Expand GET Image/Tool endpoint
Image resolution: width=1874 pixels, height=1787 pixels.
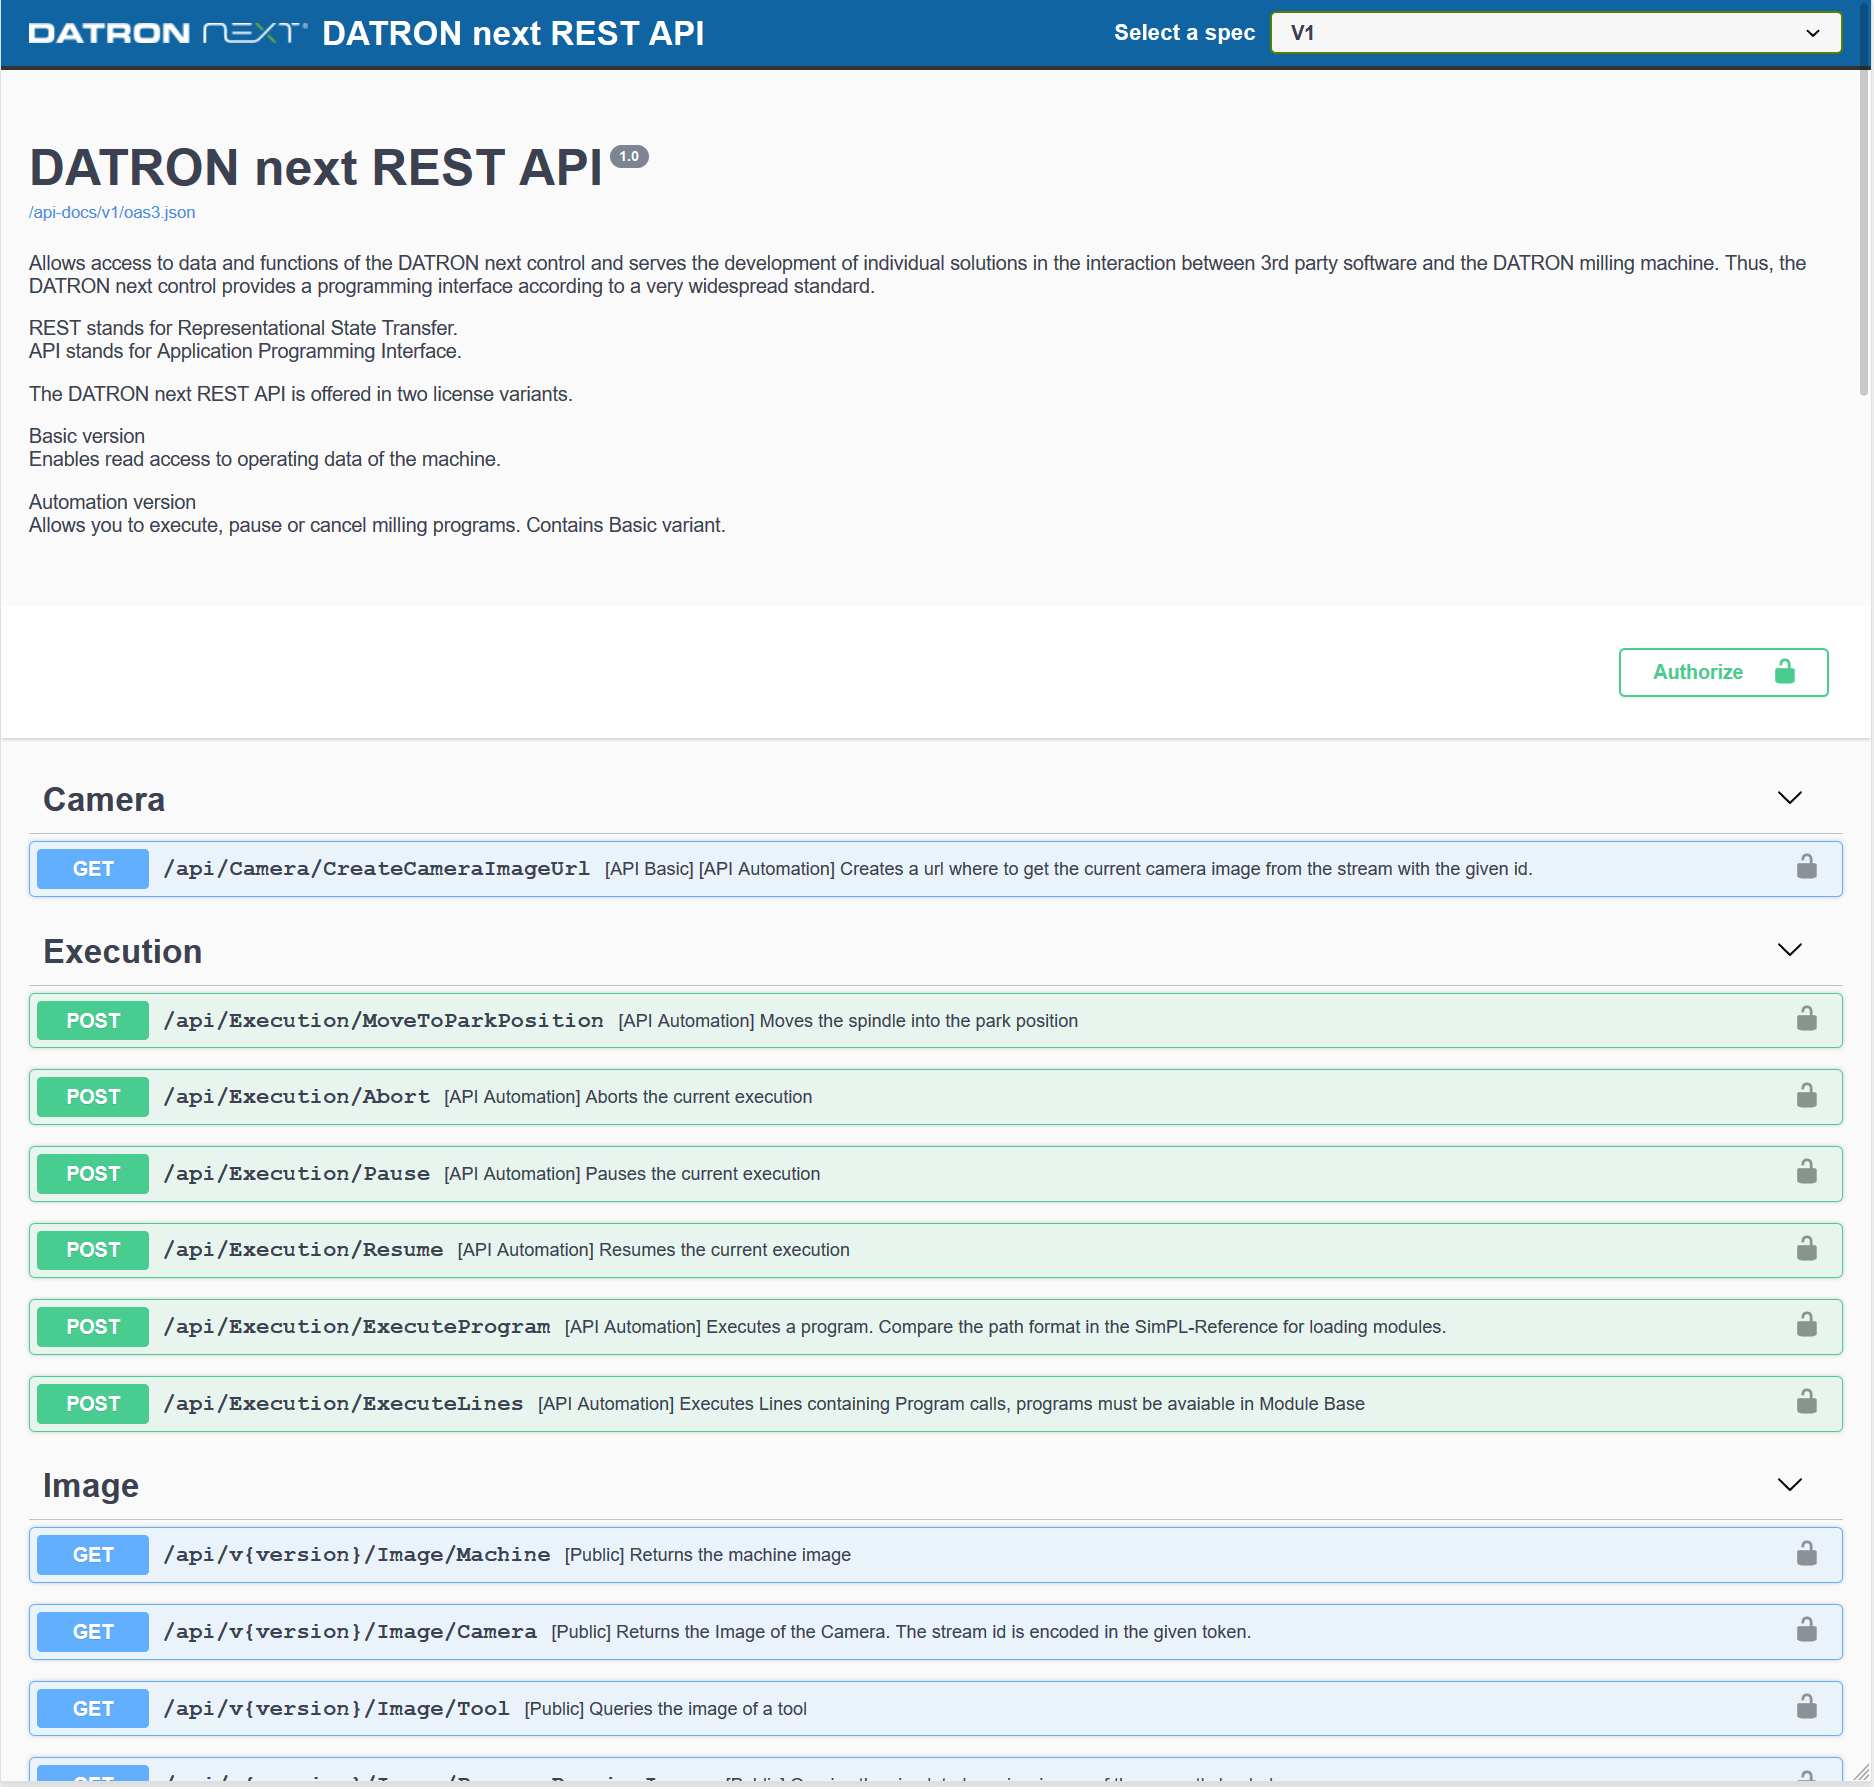tap(935, 1709)
